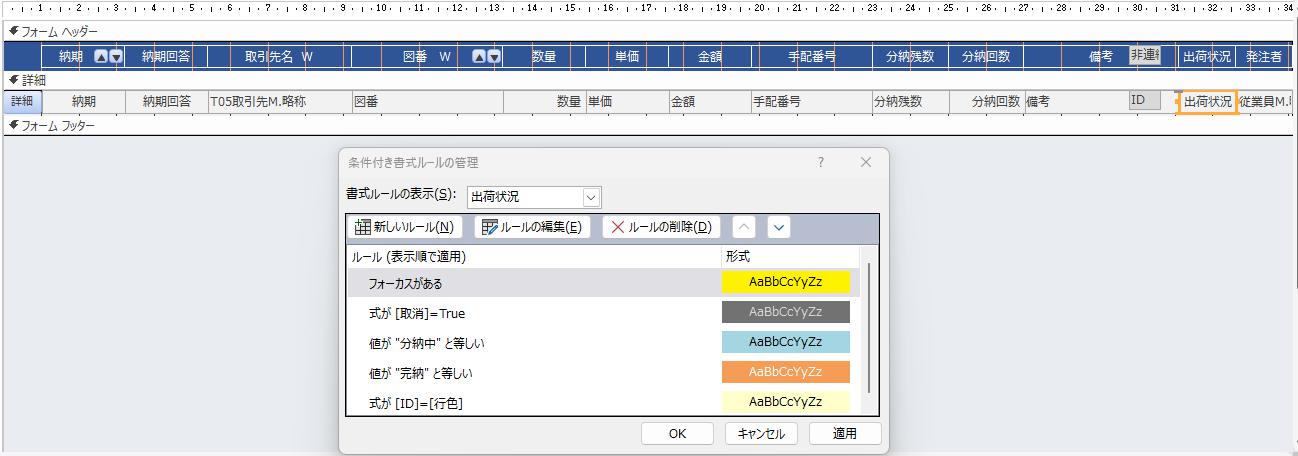Click the gray format preview swatch

point(785,312)
